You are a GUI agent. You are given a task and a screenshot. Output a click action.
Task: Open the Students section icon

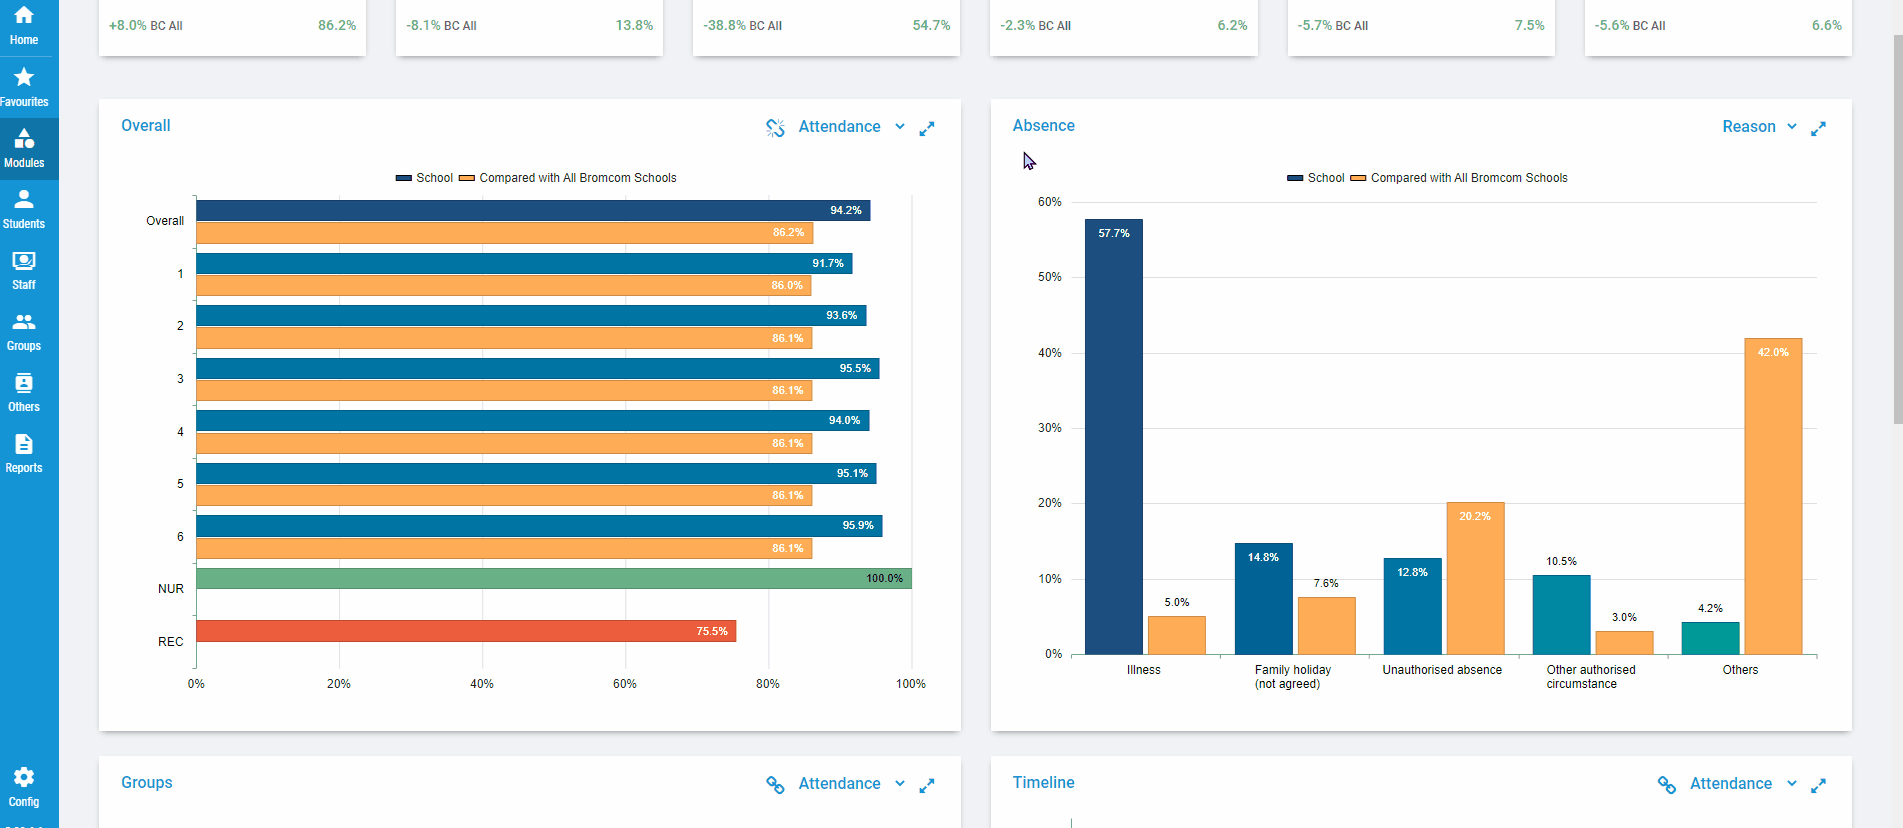click(x=24, y=209)
